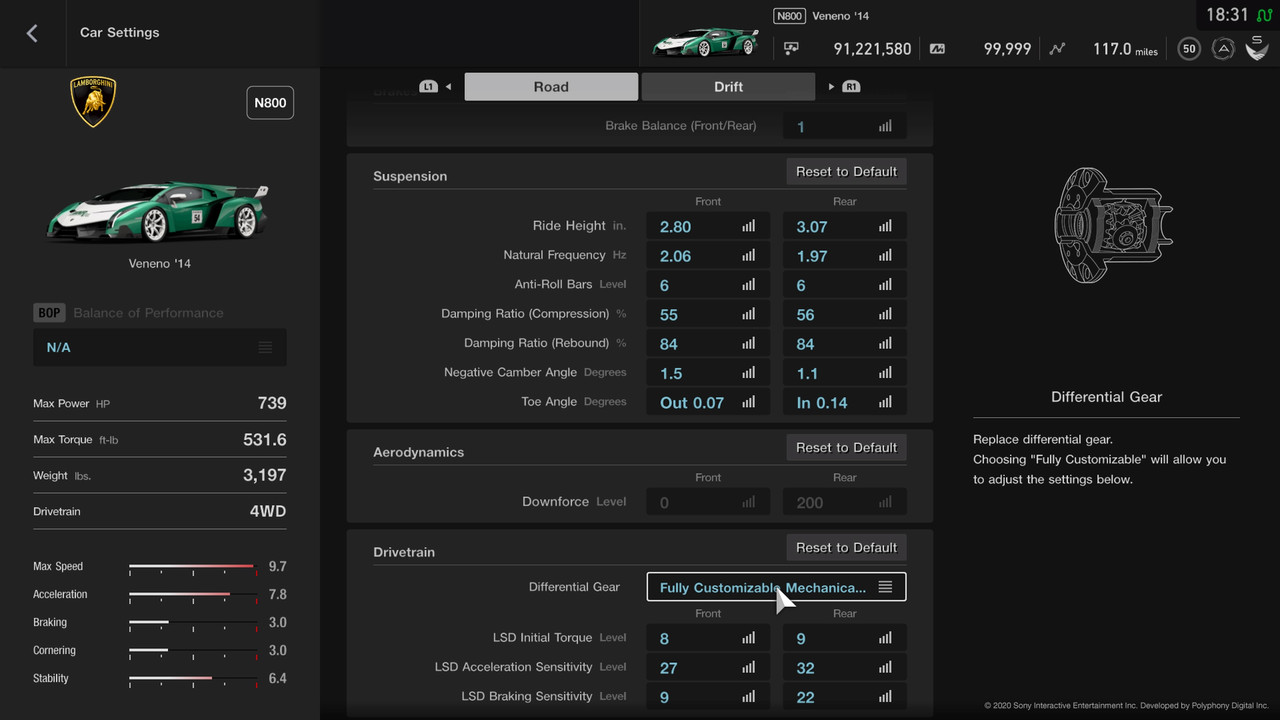The width and height of the screenshot is (1280, 720).
Task: Edit rear Negative Camber Angle 1.1
Action: coord(845,373)
